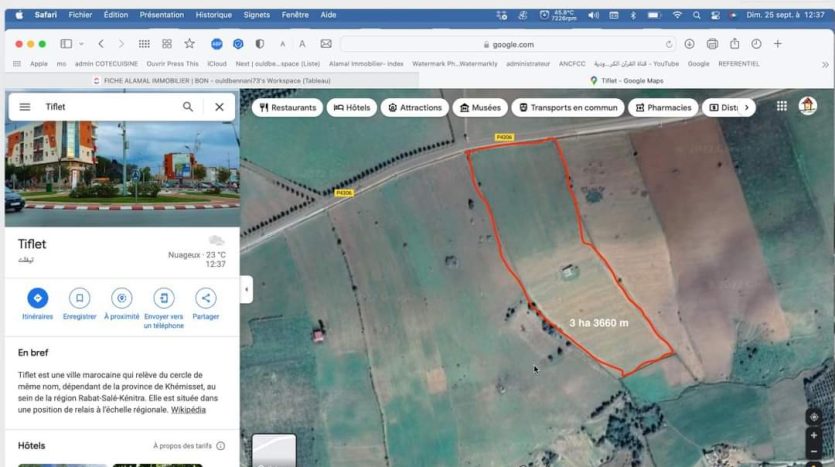Open the Google Maps hamburger menu
This screenshot has height=467, width=835.
point(25,107)
